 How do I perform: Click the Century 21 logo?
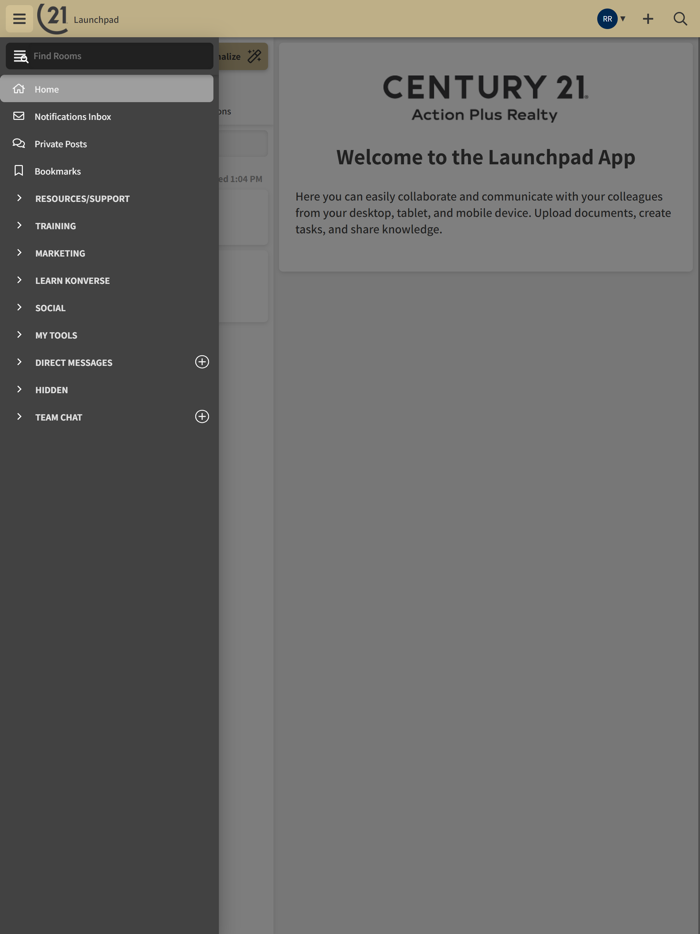click(x=52, y=18)
